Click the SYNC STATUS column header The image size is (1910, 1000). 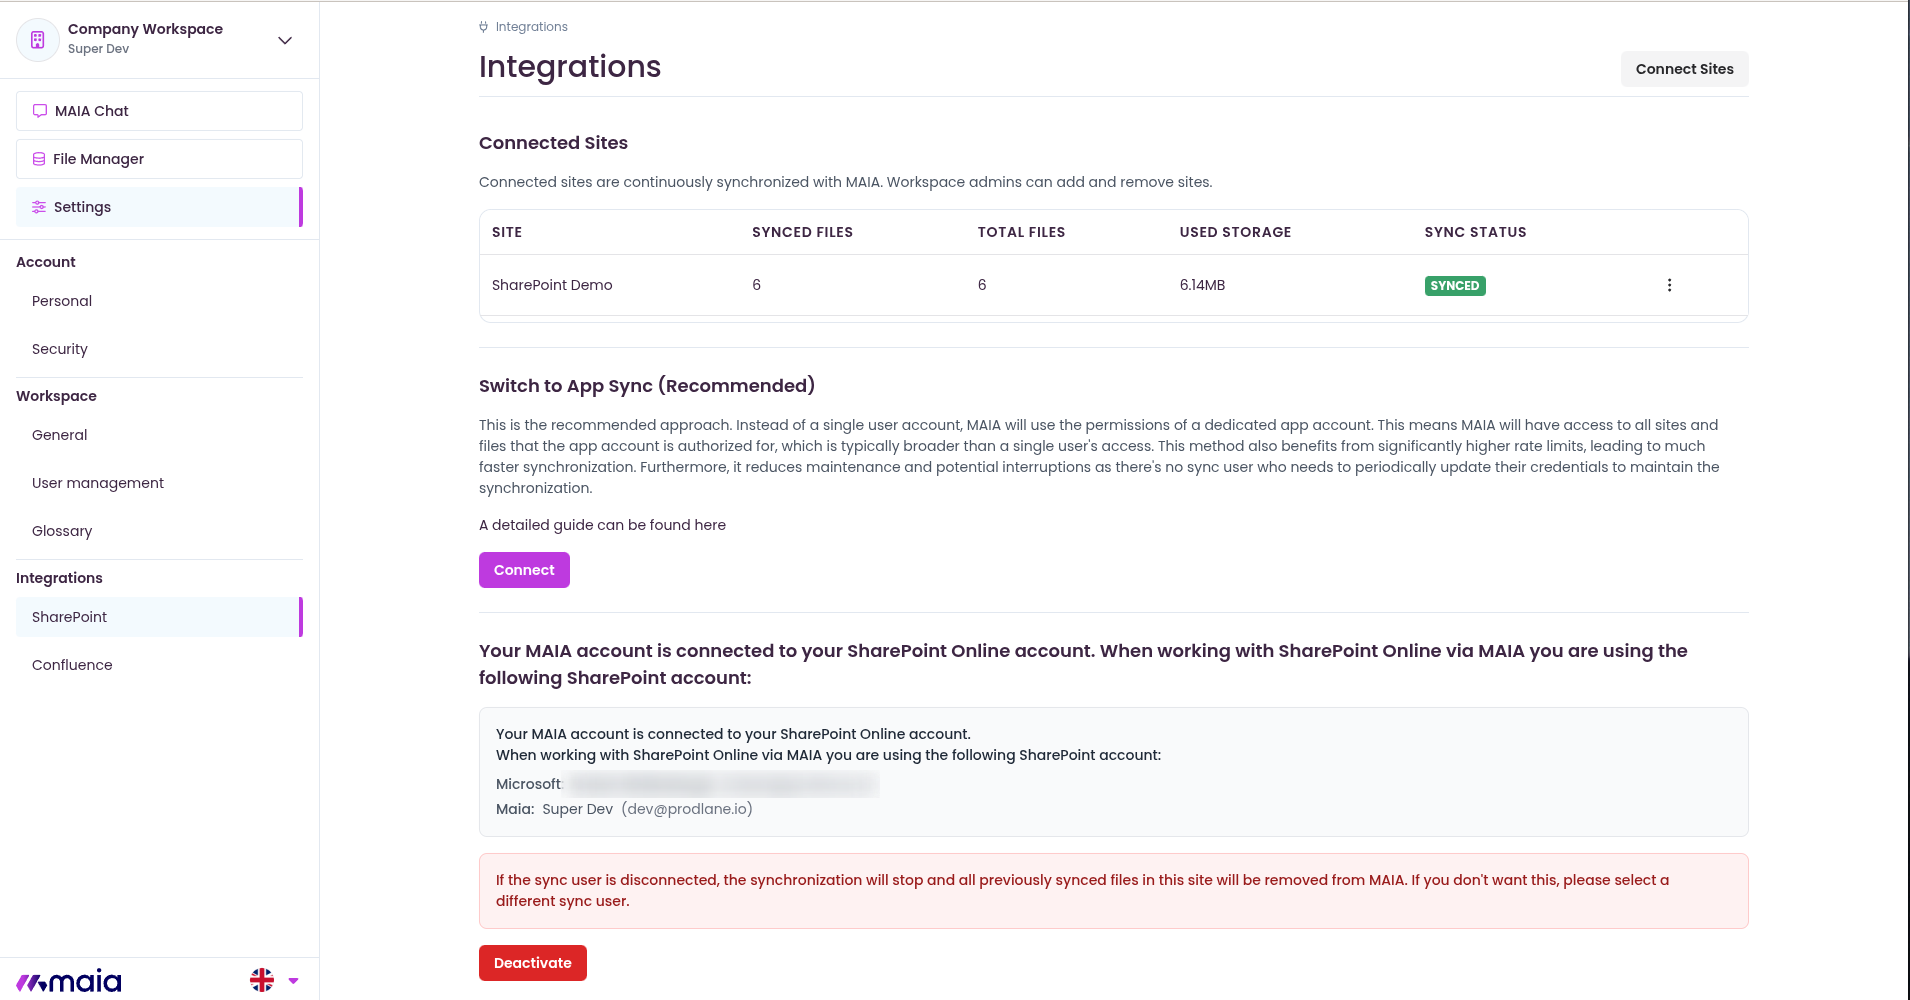1475,232
